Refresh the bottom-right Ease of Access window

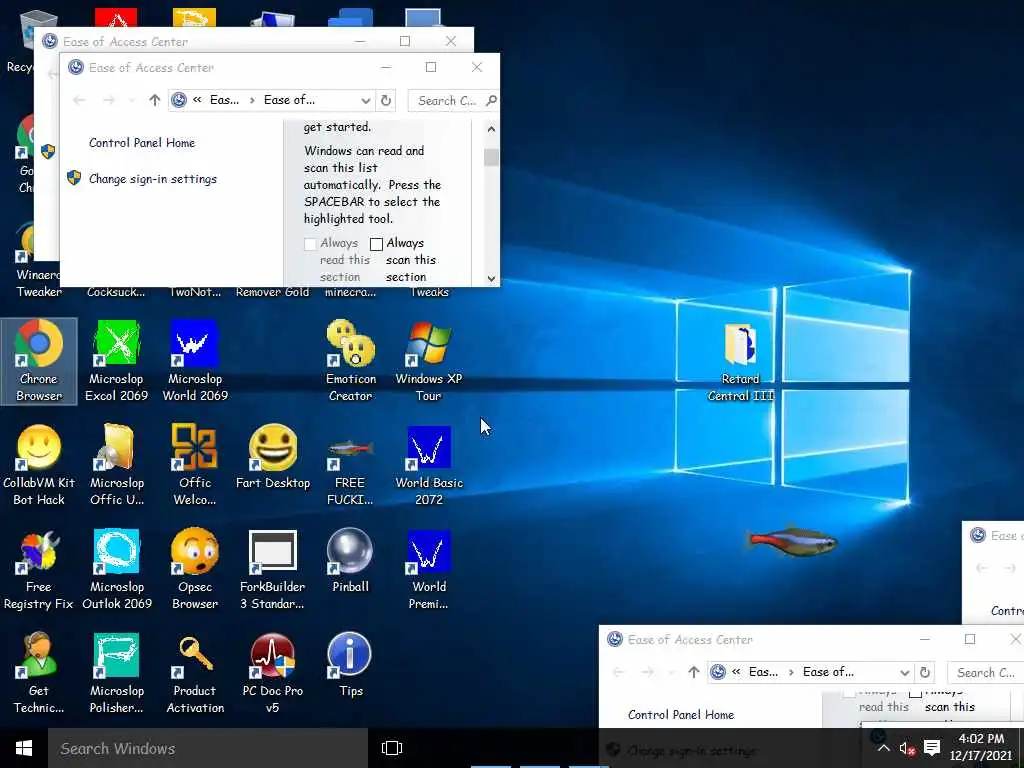(x=925, y=673)
